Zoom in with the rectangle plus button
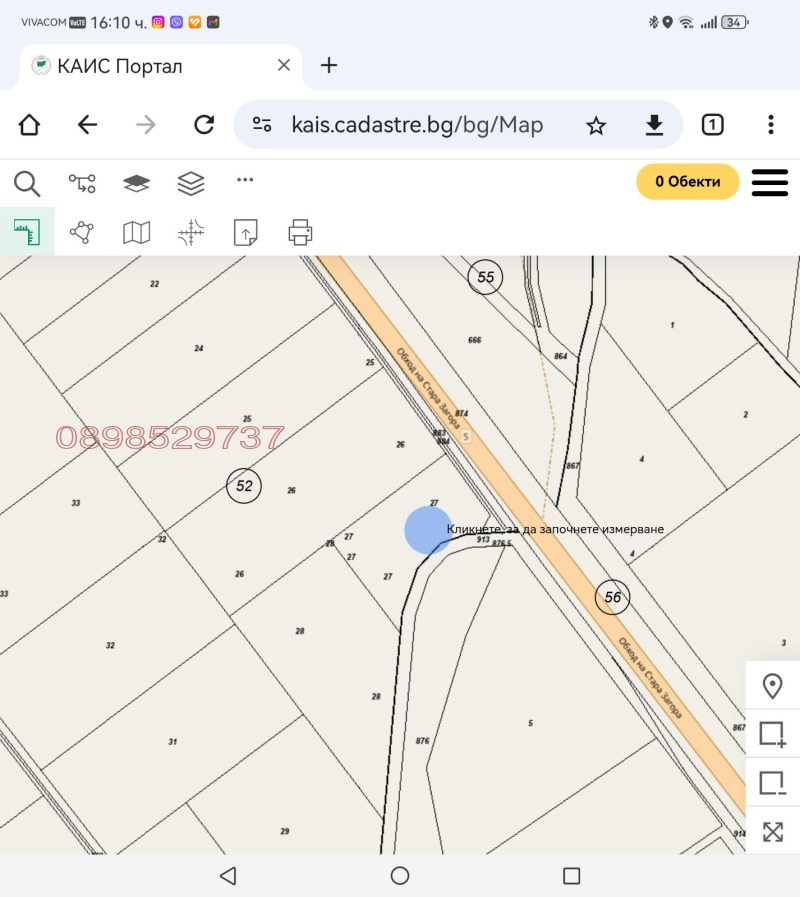The image size is (800, 897). click(772, 734)
